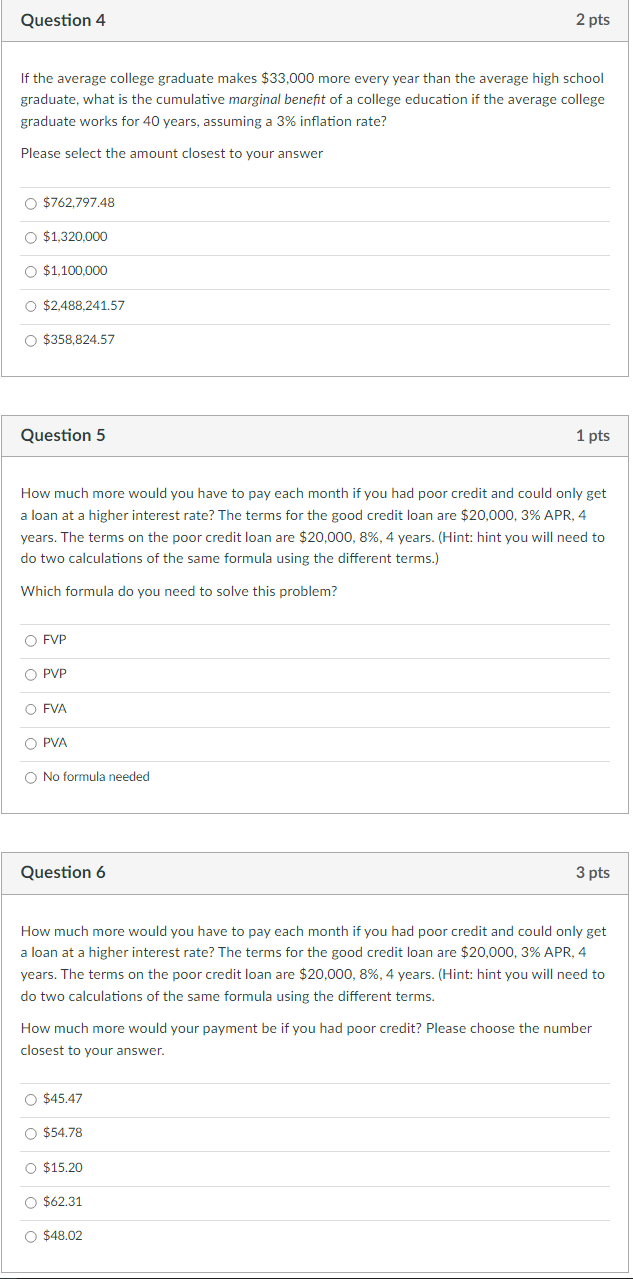This screenshot has width=633, height=1279.
Task: Choose the No formula needed option
Action: tap(31, 777)
